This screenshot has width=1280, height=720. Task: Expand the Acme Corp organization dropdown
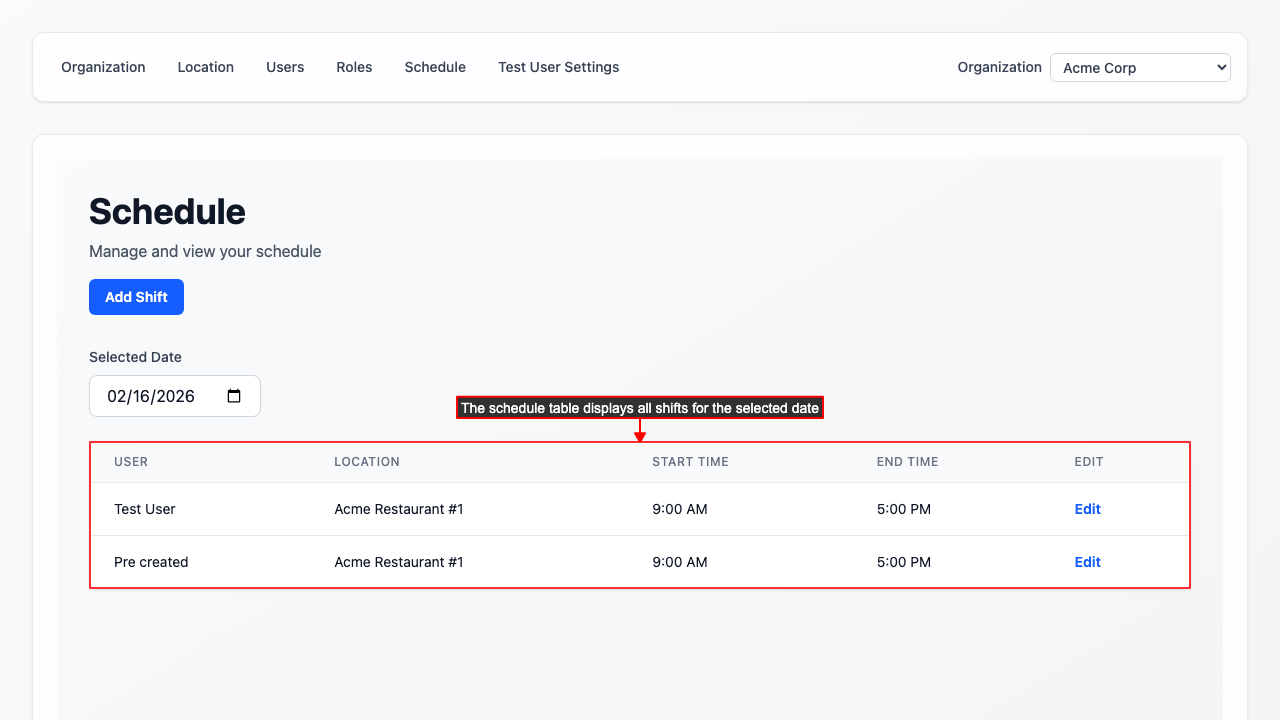pyautogui.click(x=1140, y=68)
